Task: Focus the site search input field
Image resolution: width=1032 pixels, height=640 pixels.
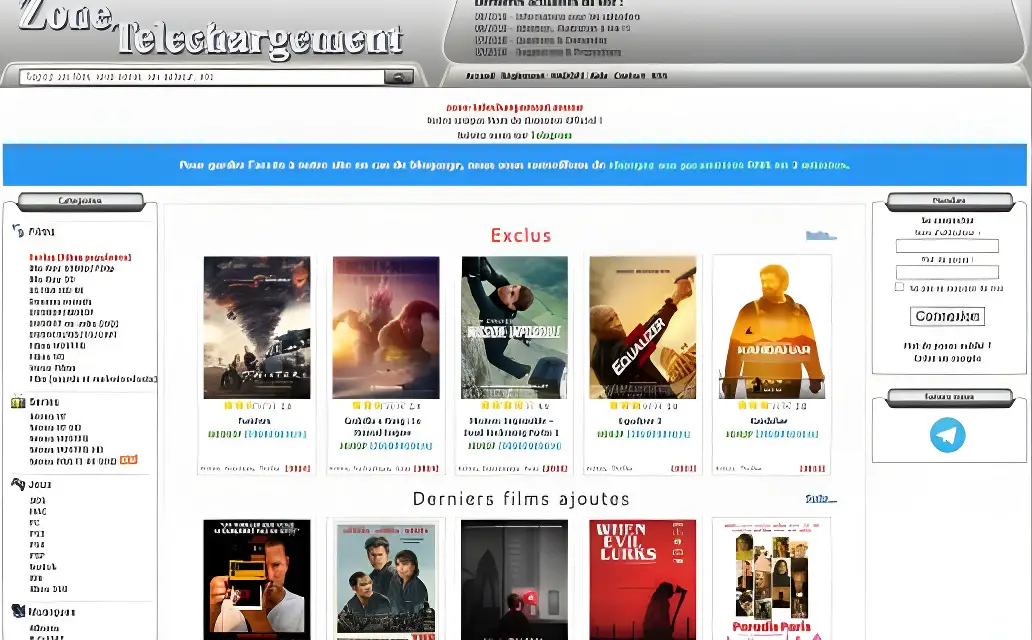Action: (201, 77)
